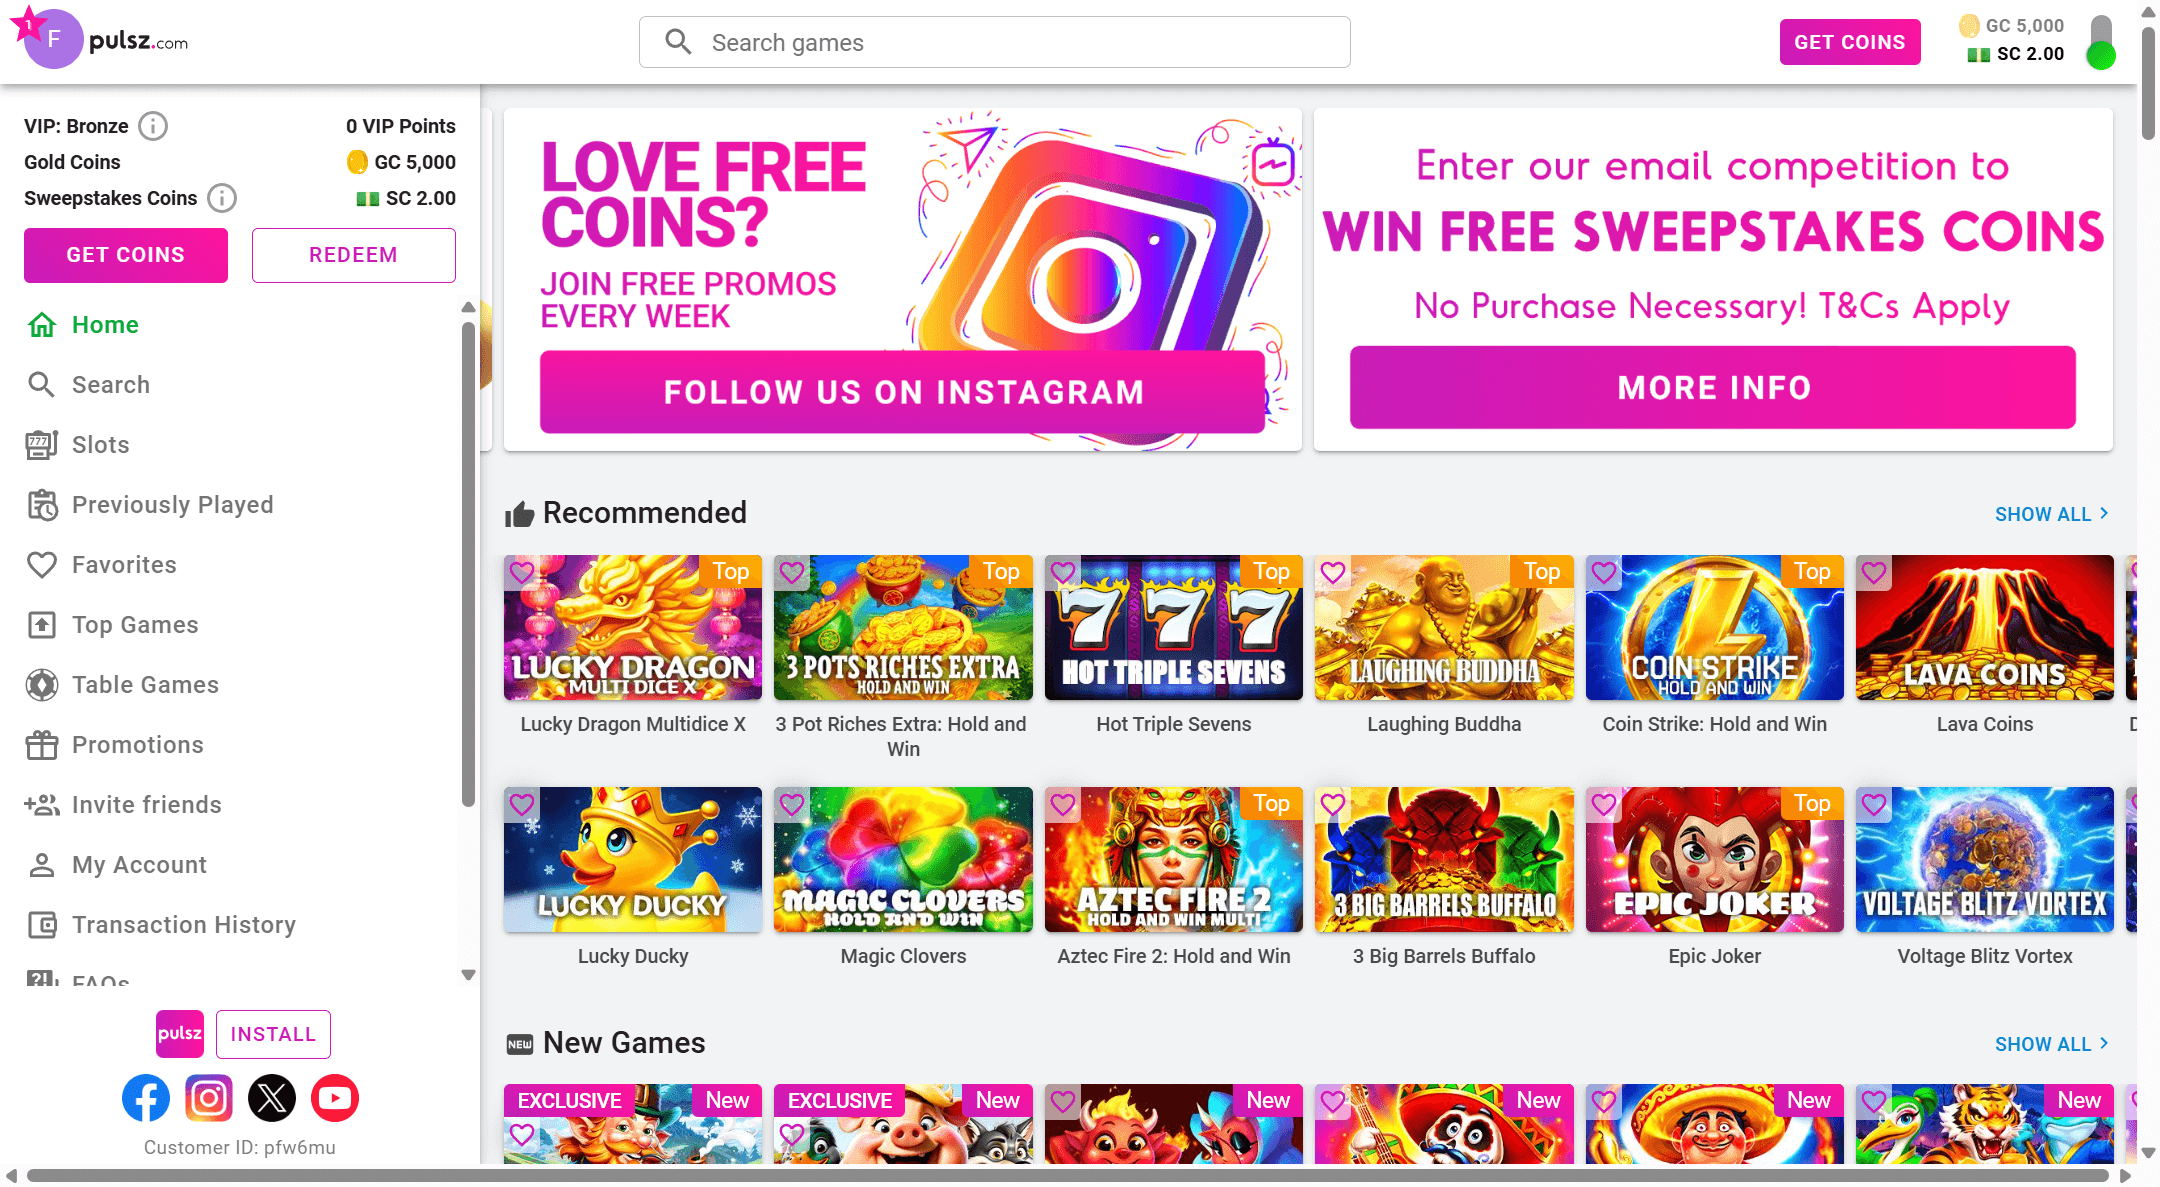Toggle favorite heart on Lava Coins
Image resolution: width=2160 pixels, height=1187 pixels.
coord(1874,573)
